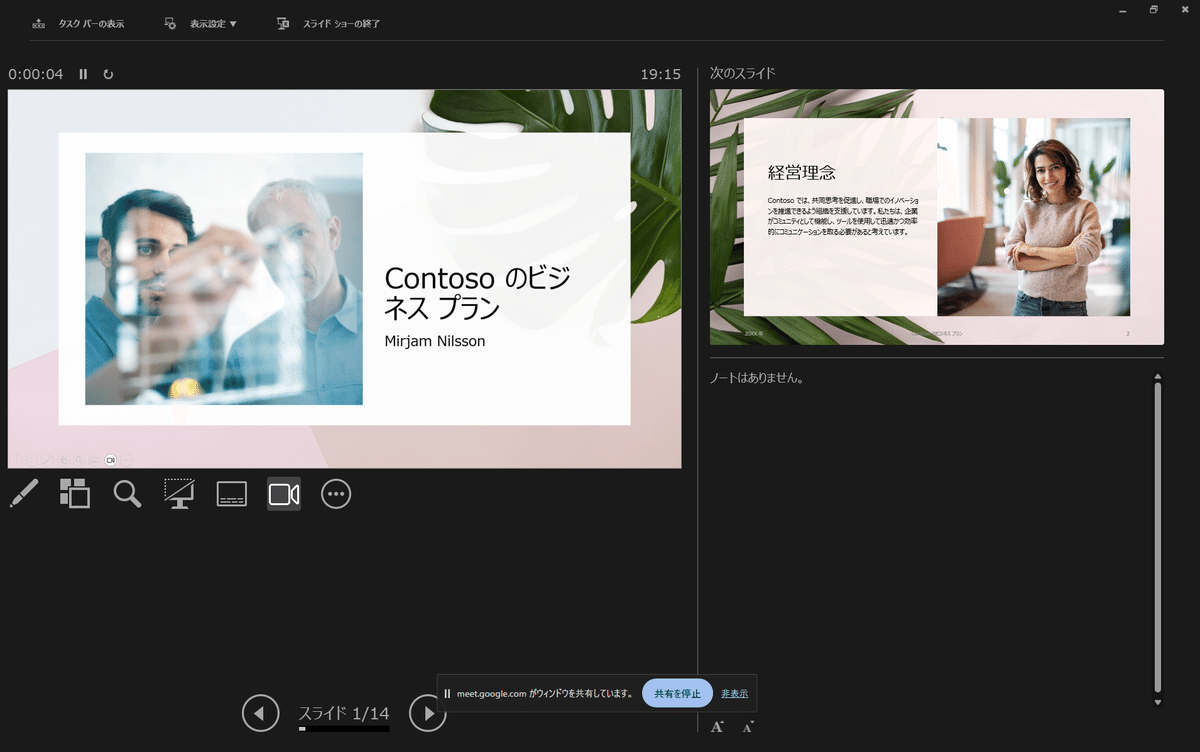This screenshot has height=752, width=1200.
Task: Click the grip handle on the meet.google.com sharing bar
Action: 447,693
